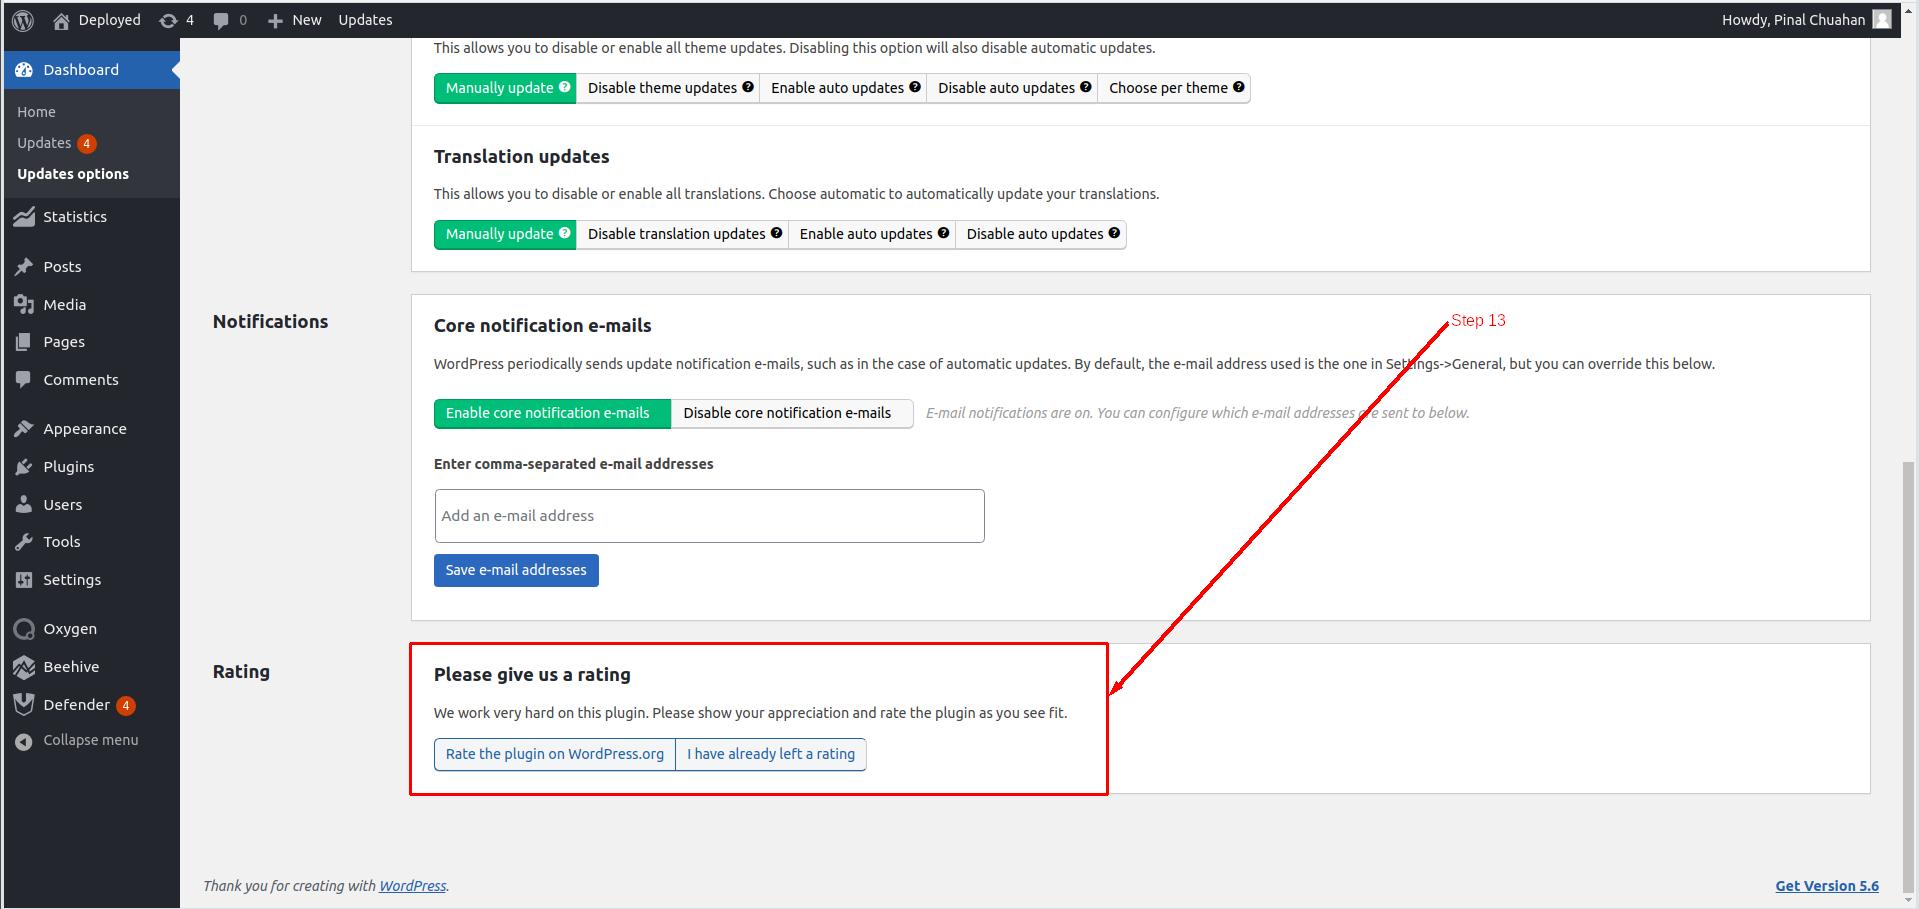Select Enable auto updates for translations
Viewport: 1919px width, 909px height.
coord(872,234)
